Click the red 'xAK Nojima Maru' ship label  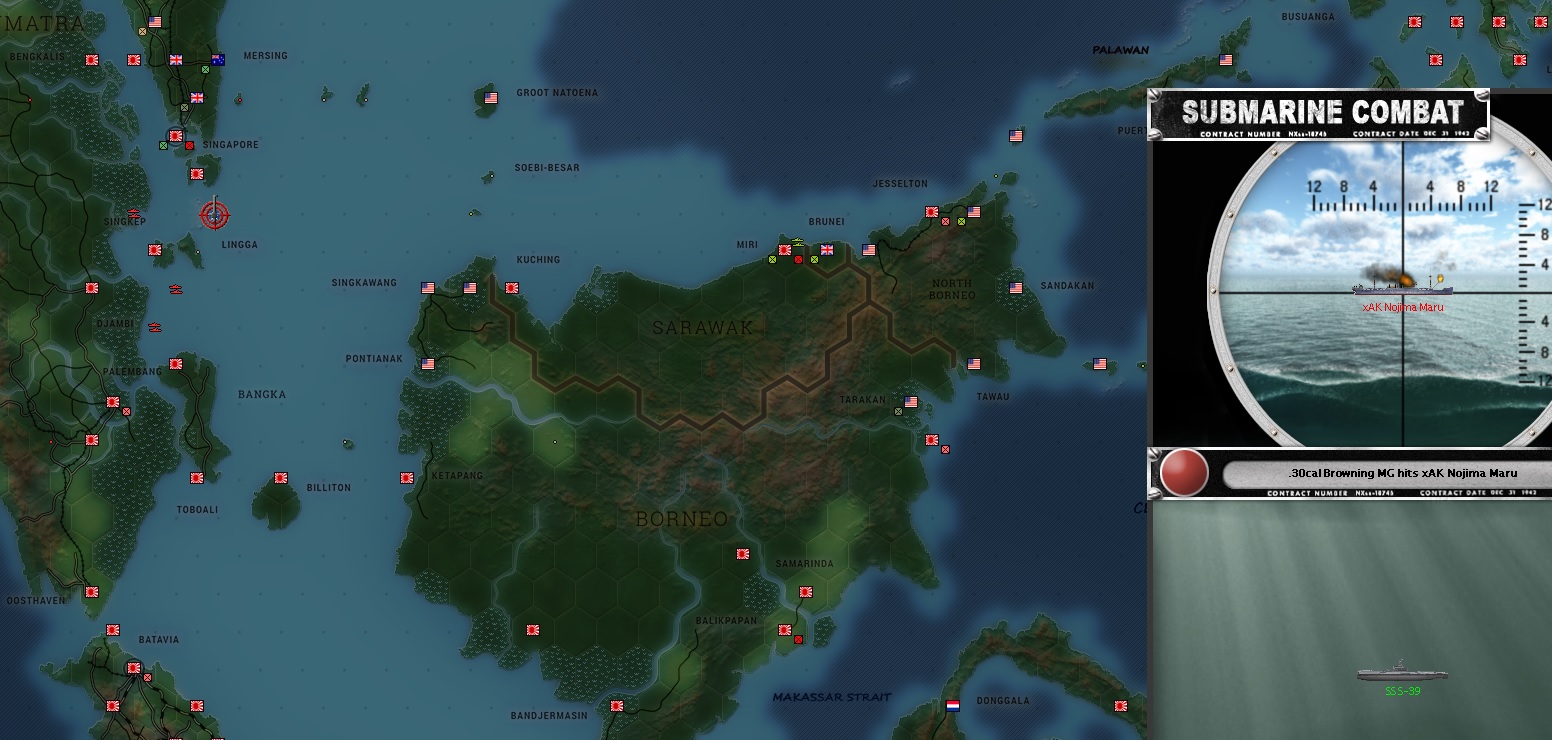(x=1402, y=307)
